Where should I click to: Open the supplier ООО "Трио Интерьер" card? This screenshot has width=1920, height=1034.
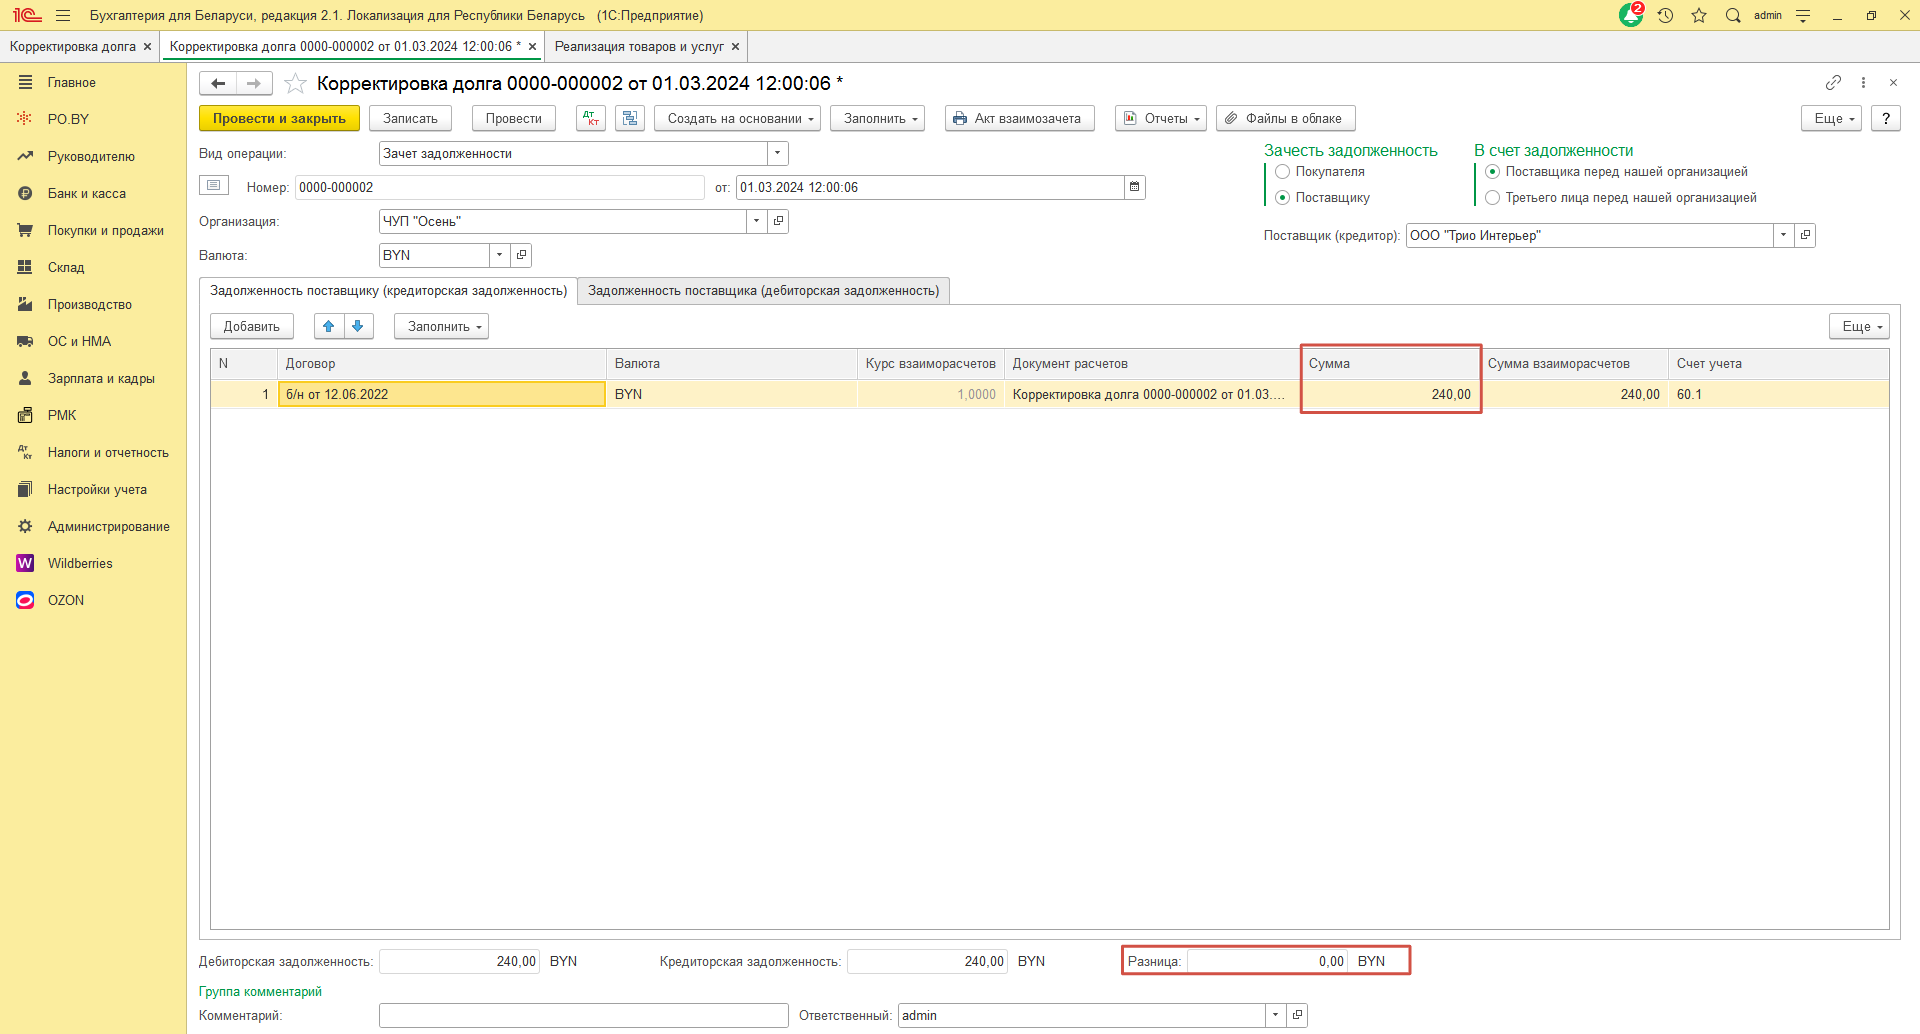tap(1805, 235)
